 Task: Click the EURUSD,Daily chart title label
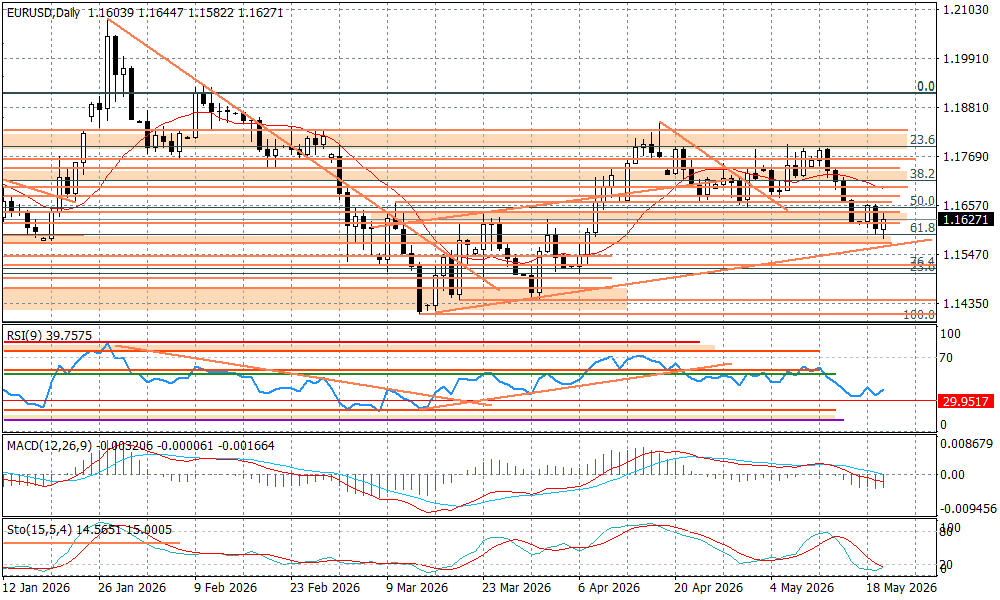(43, 13)
